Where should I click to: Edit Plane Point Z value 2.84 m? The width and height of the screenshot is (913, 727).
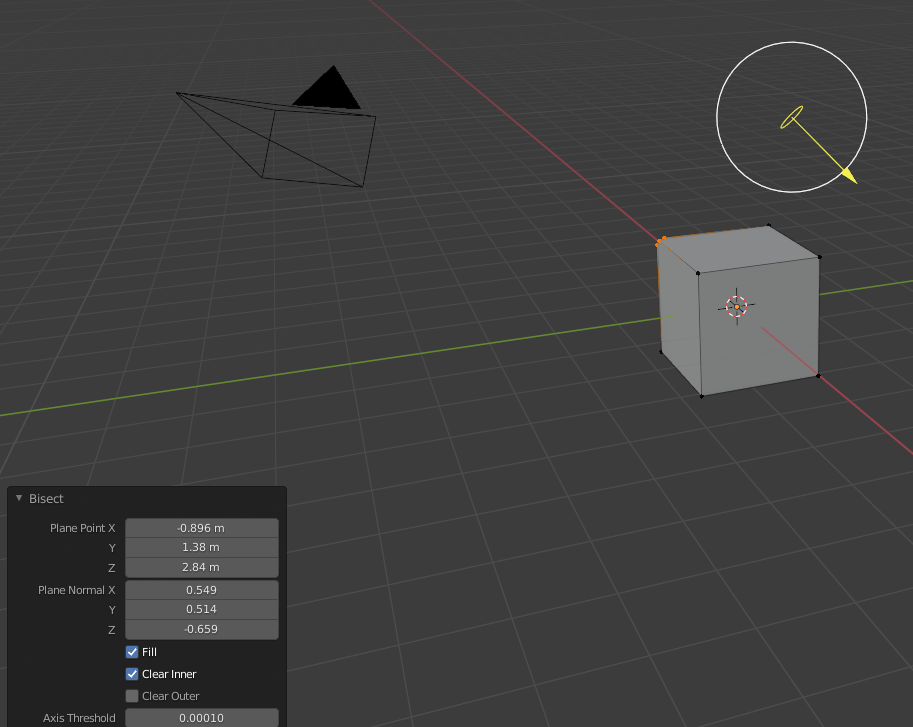tap(201, 567)
